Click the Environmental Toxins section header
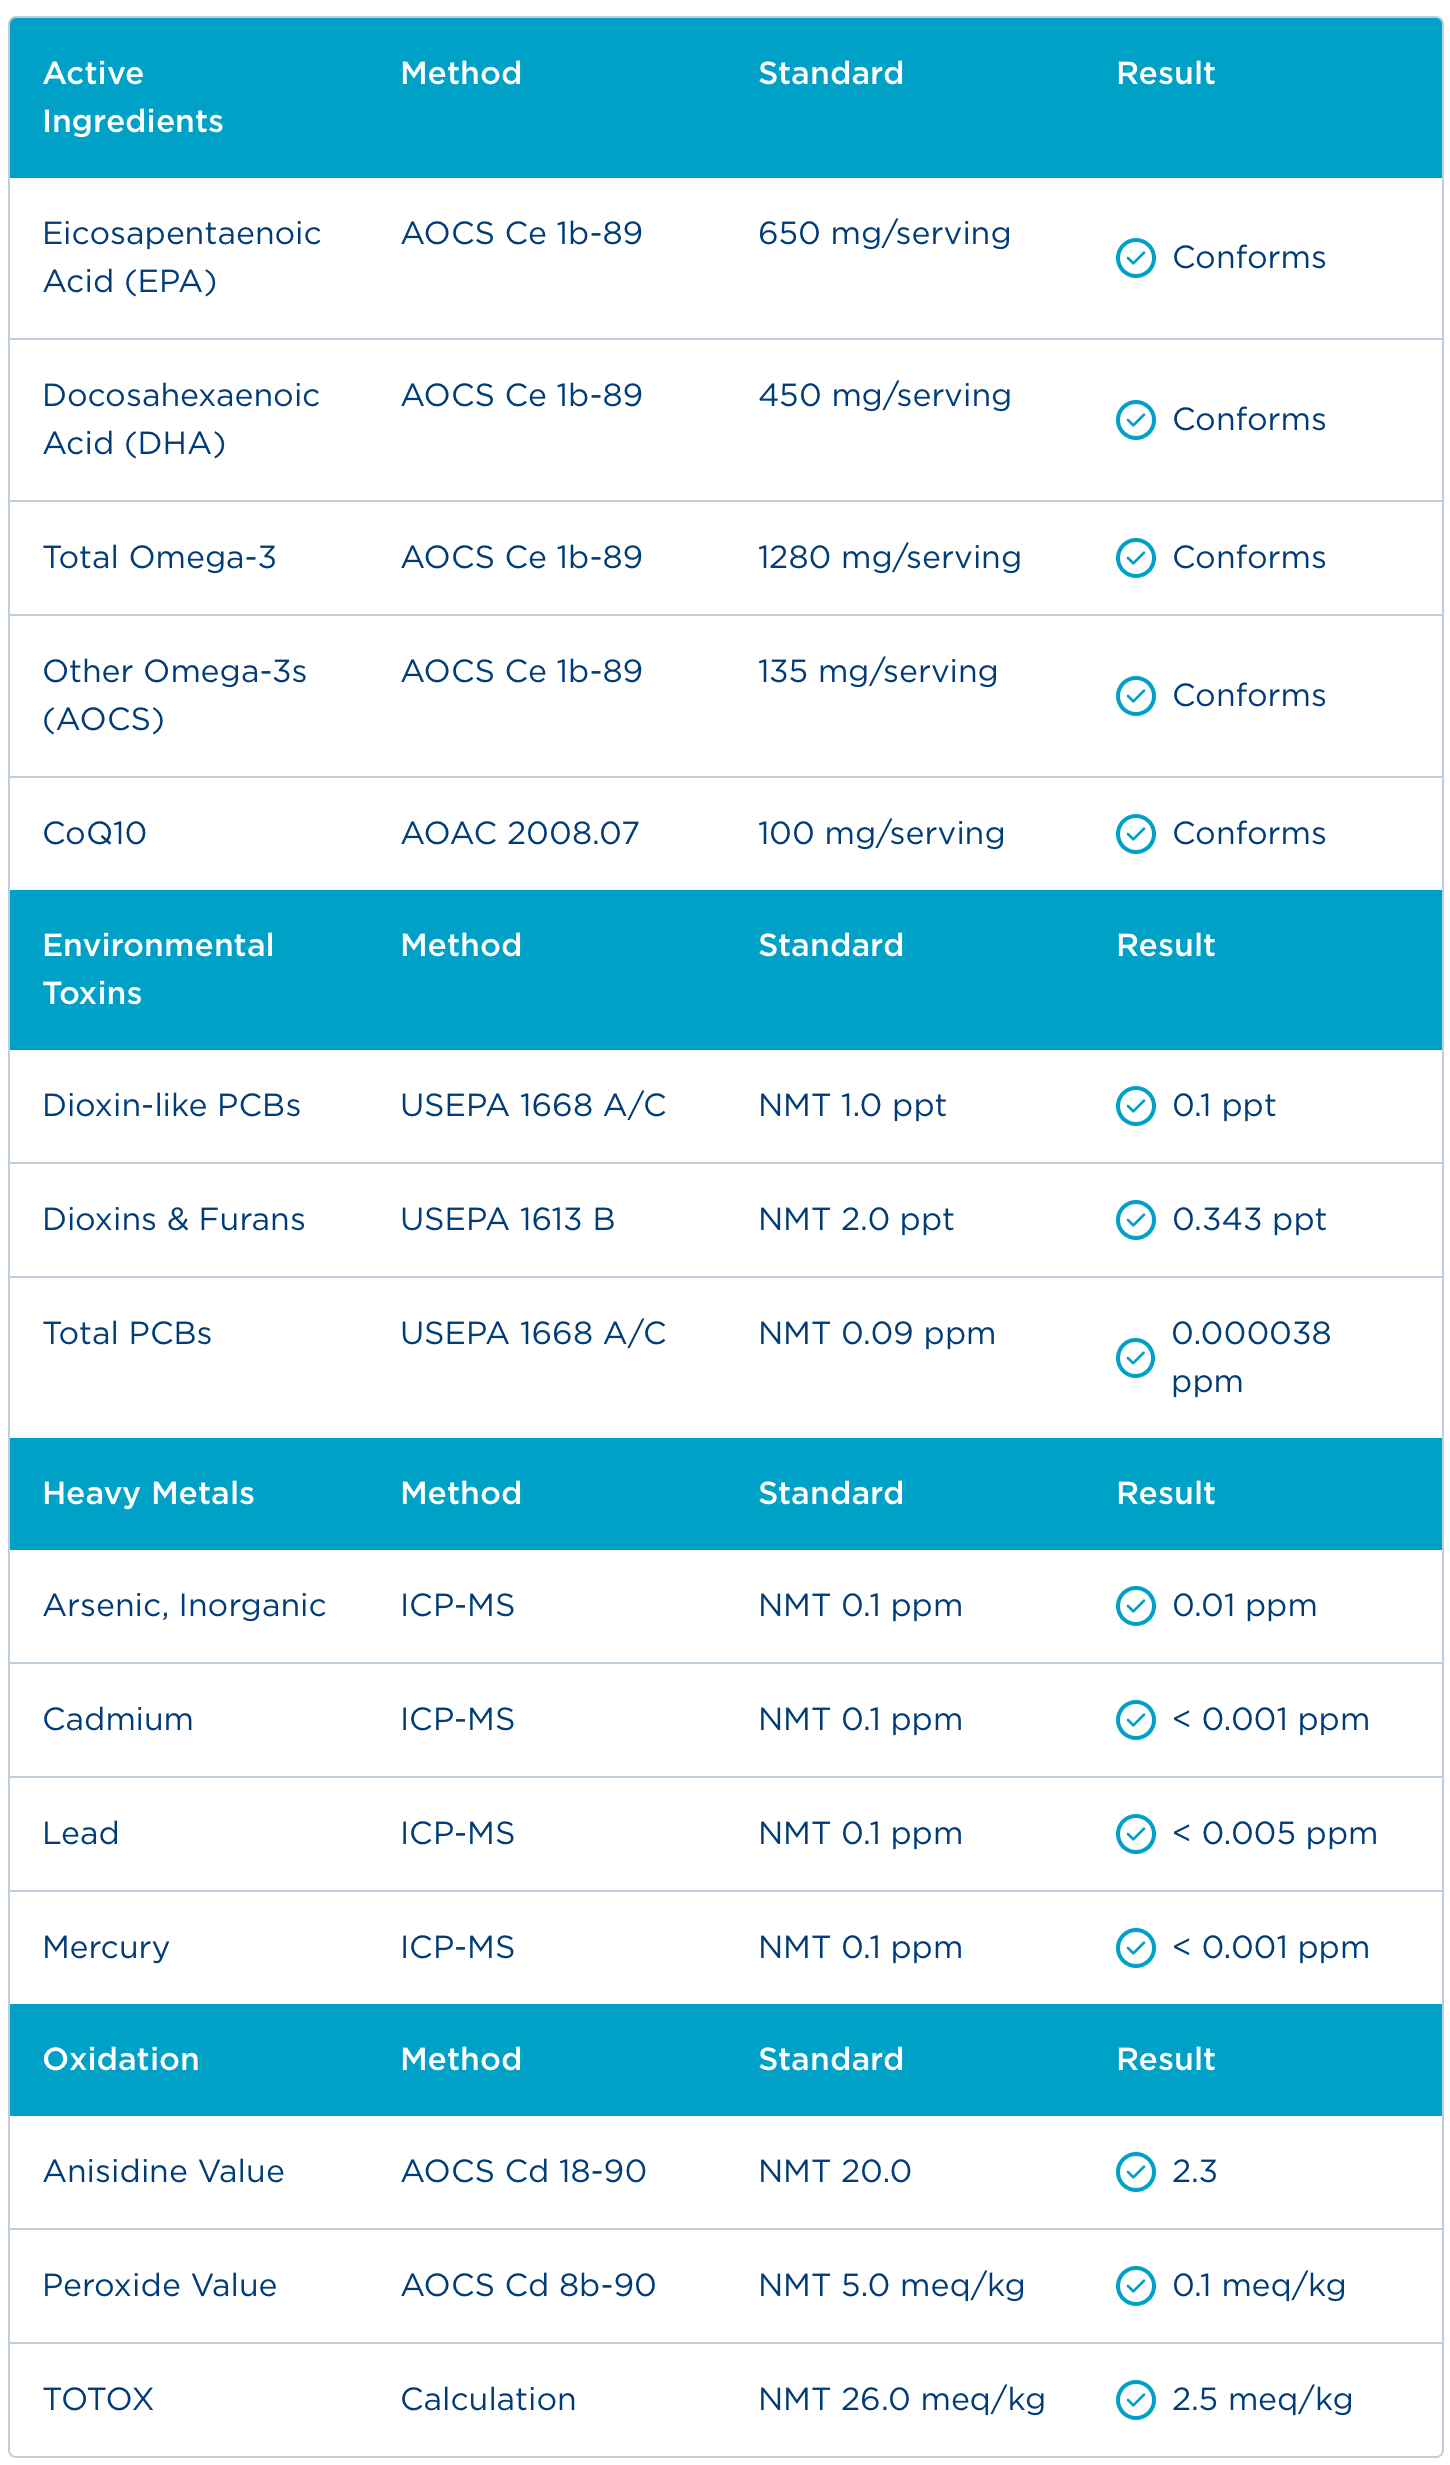Screen dimensions: 1450x2465 click(x=158, y=969)
